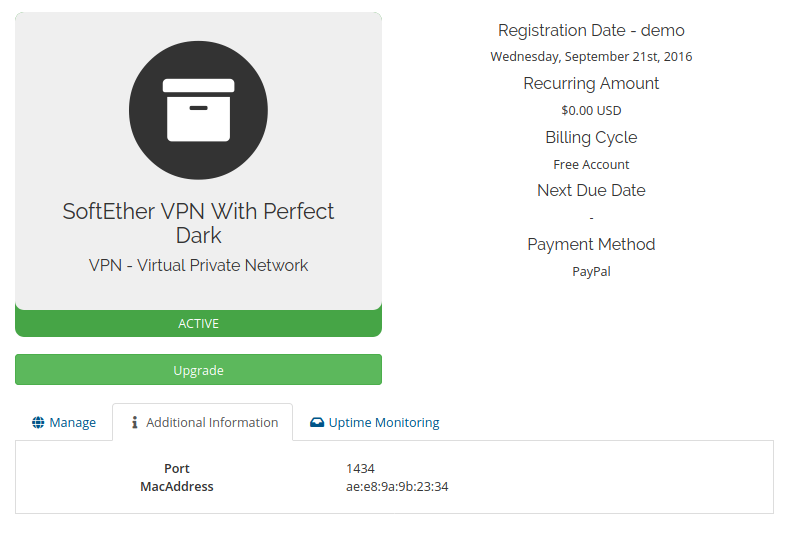Switch to Additional Information tab
This screenshot has height=551, width=786.
[x=203, y=422]
